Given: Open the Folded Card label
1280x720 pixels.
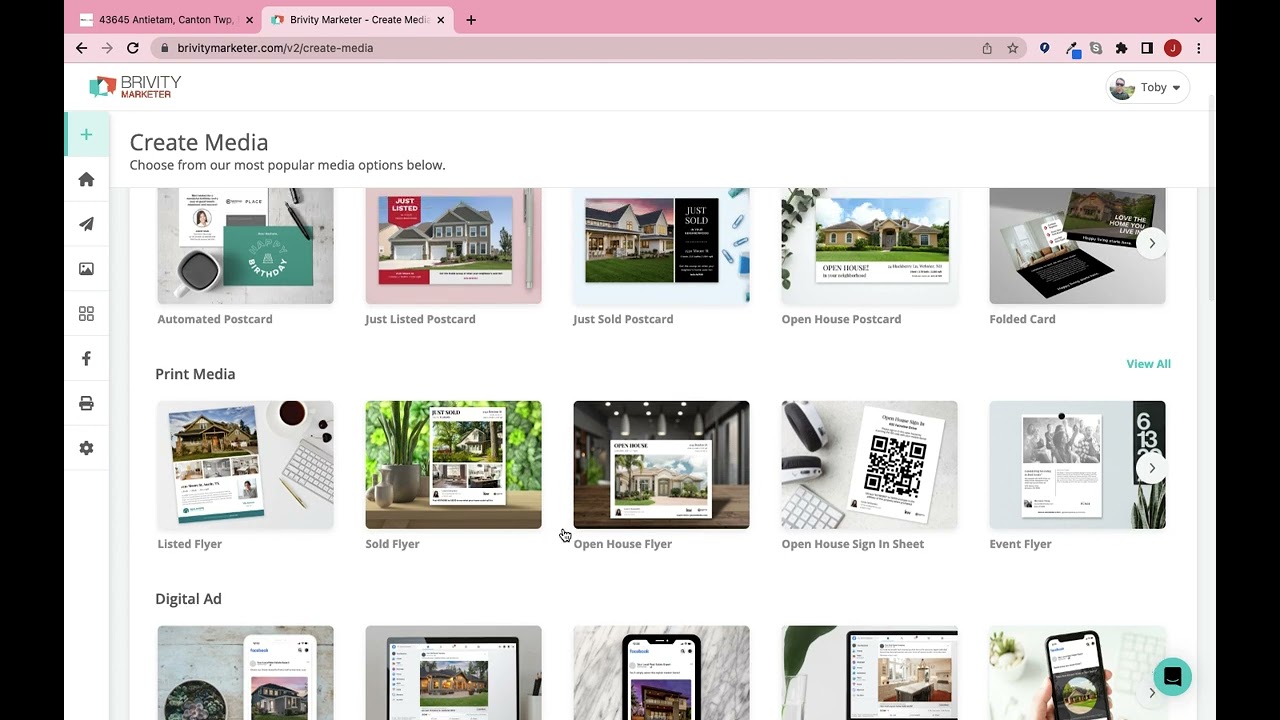Looking at the screenshot, I should [1022, 319].
